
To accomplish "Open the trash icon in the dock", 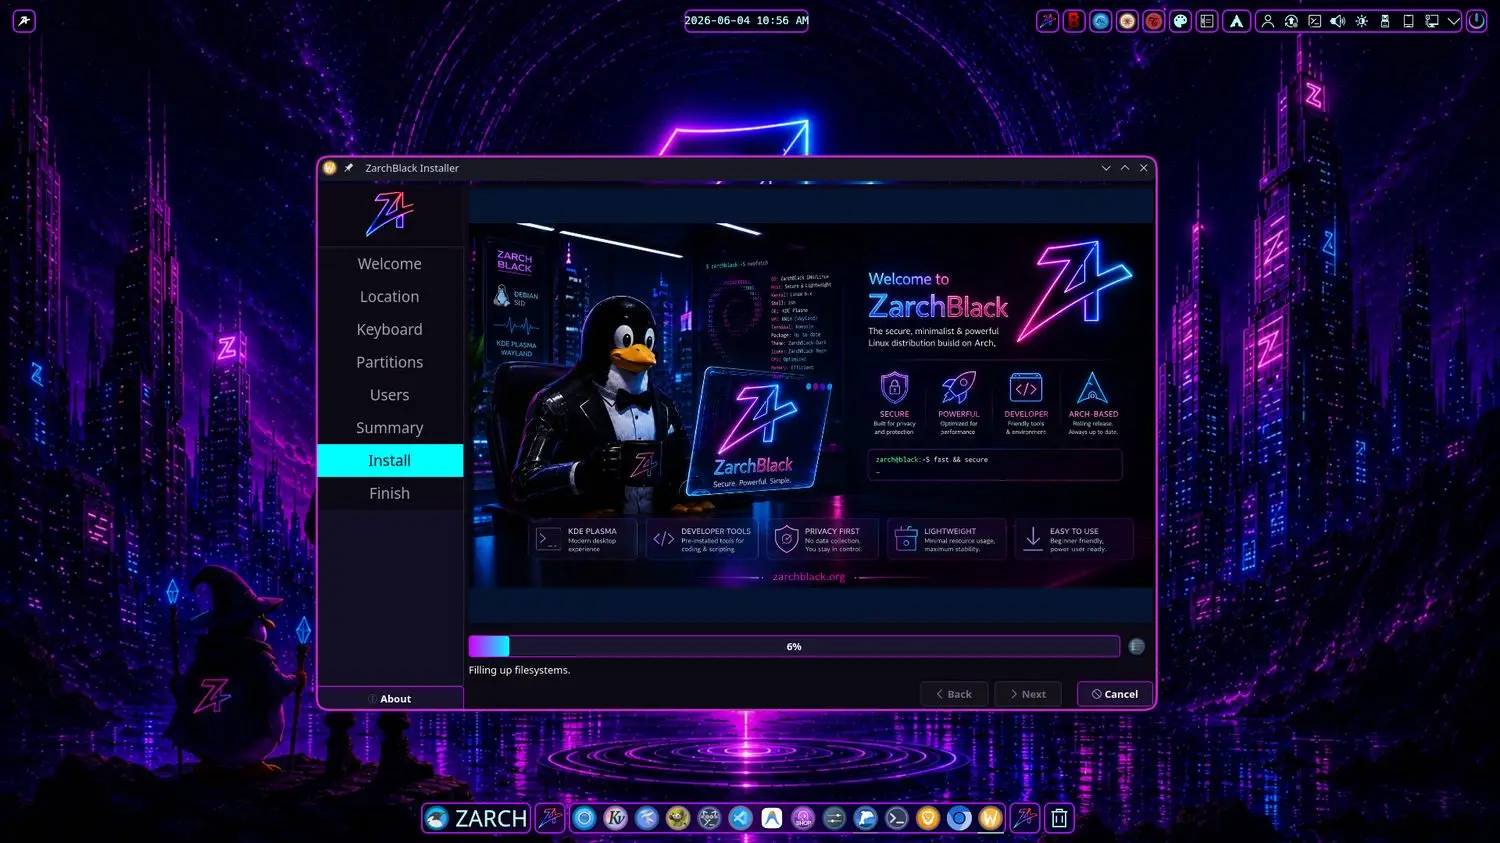I will pyautogui.click(x=1059, y=818).
